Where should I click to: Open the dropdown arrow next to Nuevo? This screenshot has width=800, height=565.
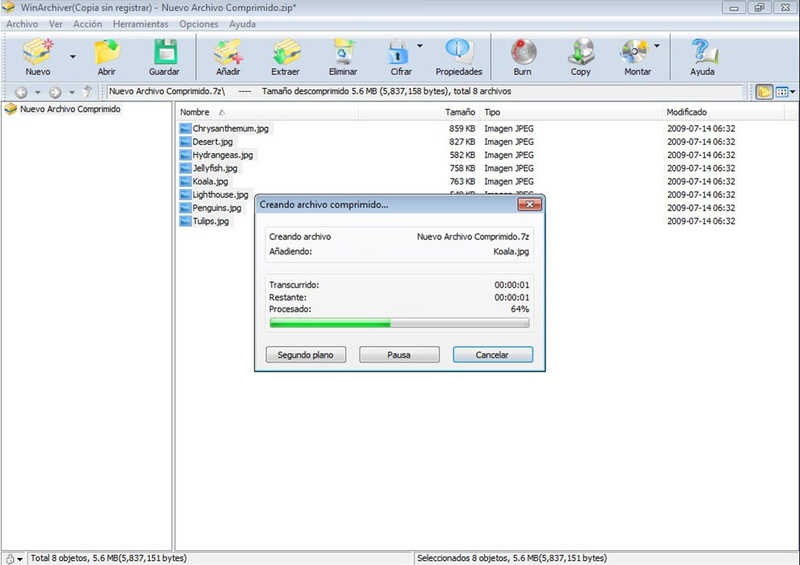click(72, 57)
